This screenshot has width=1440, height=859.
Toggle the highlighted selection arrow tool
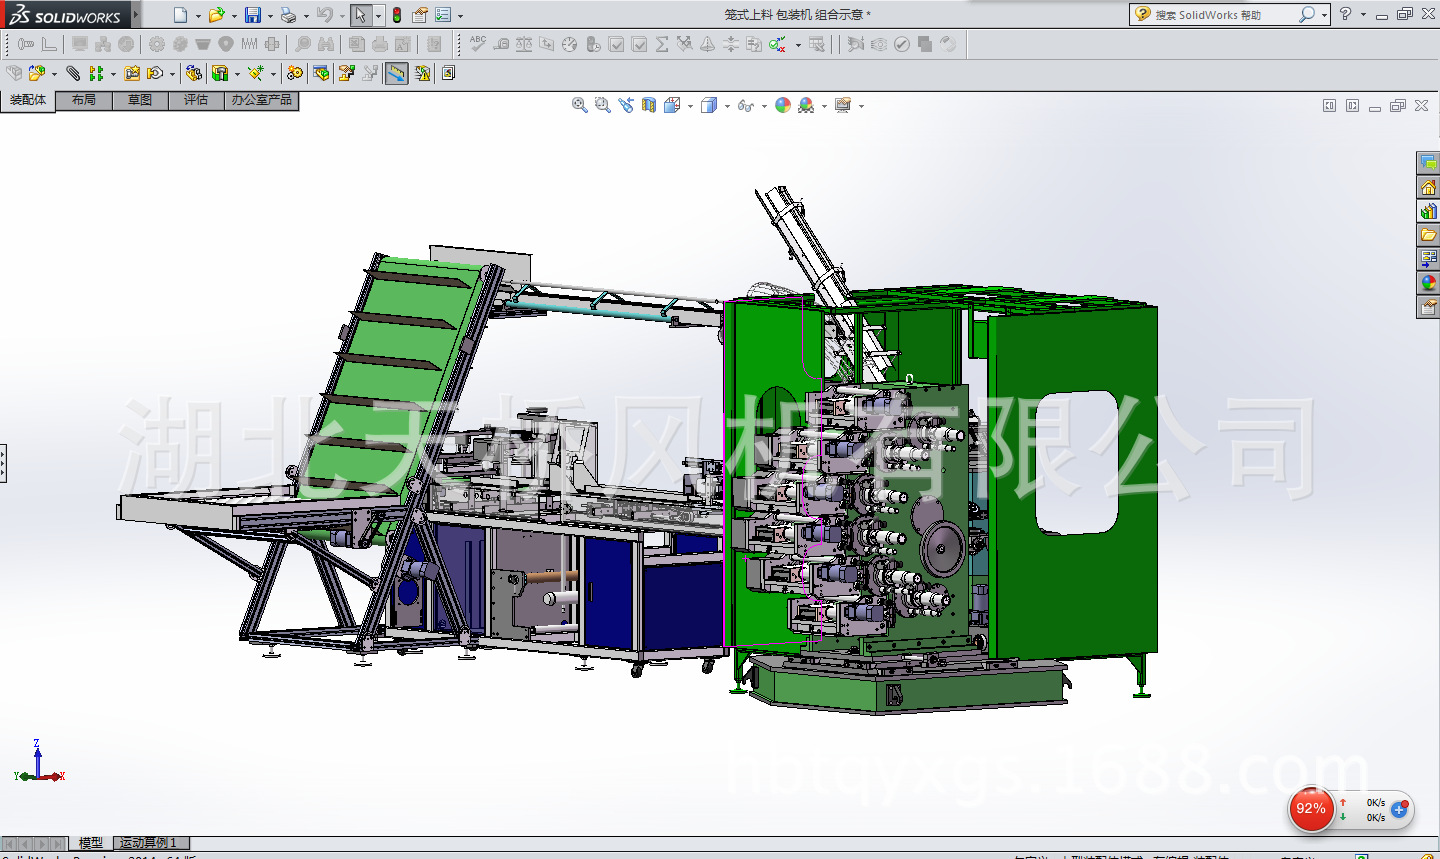pyautogui.click(x=360, y=15)
